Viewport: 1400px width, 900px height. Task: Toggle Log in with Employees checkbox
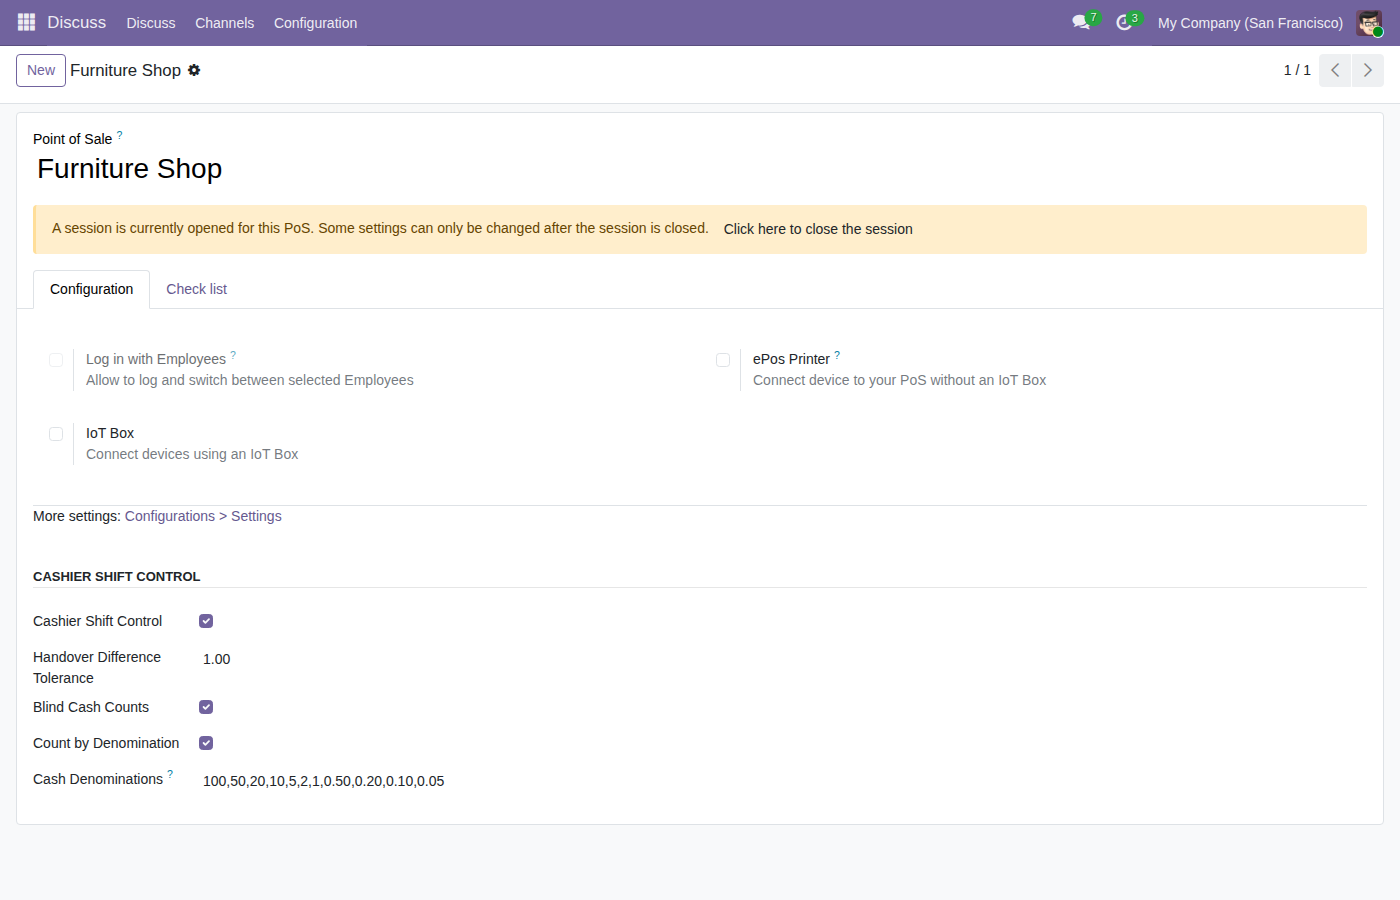(x=56, y=360)
